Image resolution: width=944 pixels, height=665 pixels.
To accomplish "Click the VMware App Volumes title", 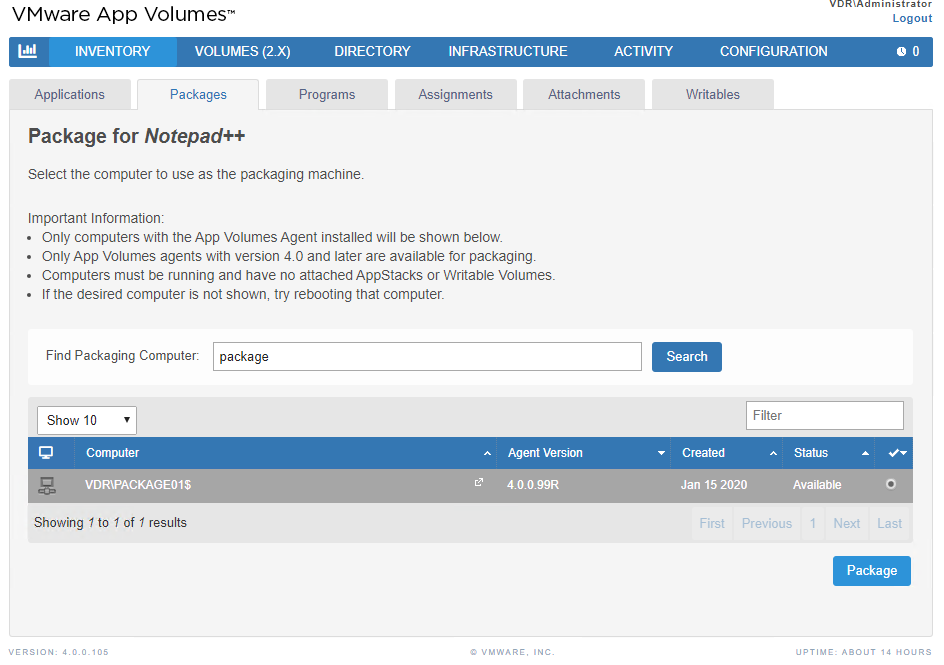I will [123, 14].
